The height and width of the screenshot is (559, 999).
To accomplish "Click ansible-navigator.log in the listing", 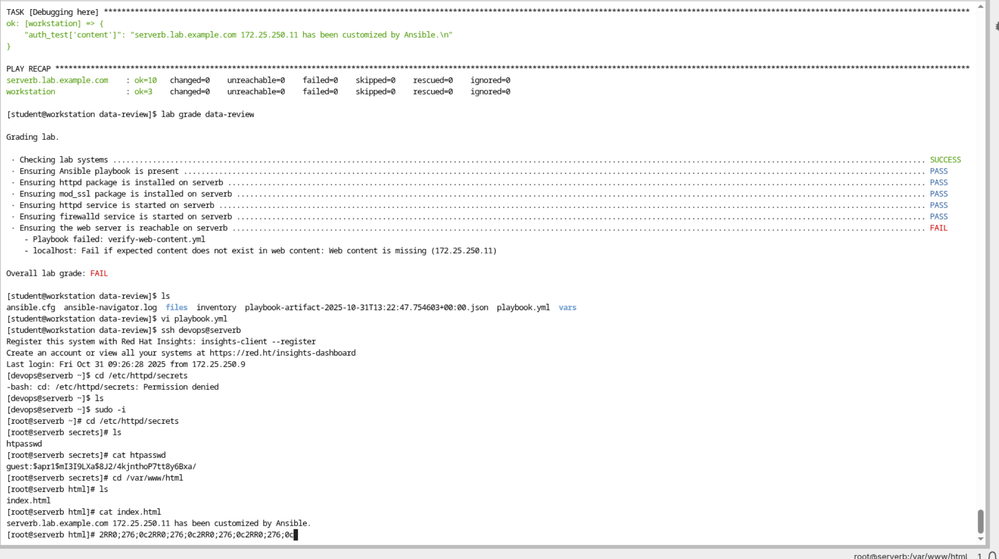I will 110,308.
